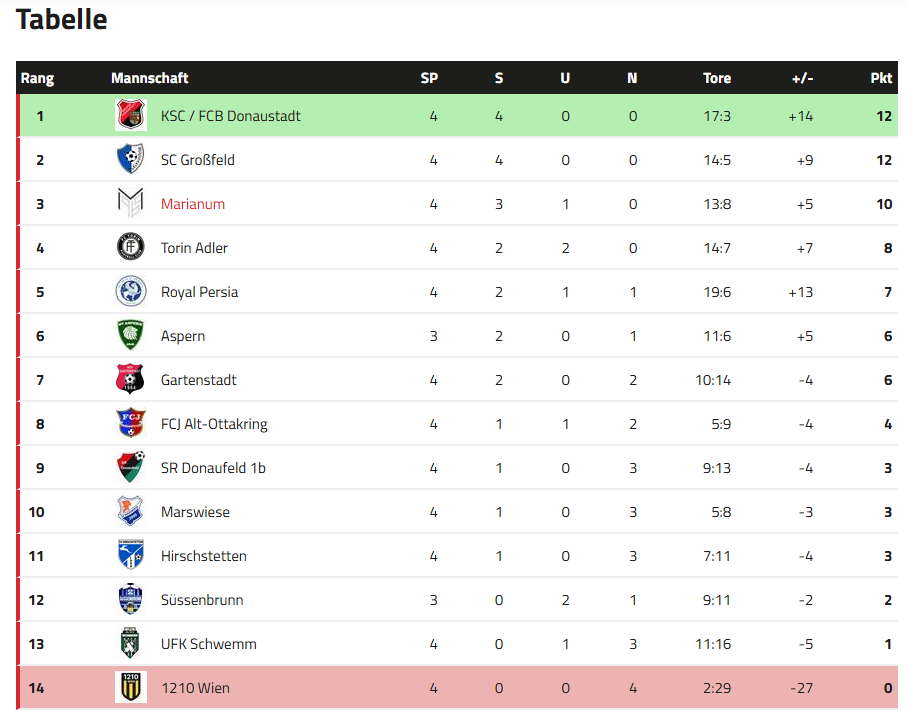Screen dimensions: 906x711
Task: Open the Hirschstetten team name link
Action: (204, 556)
